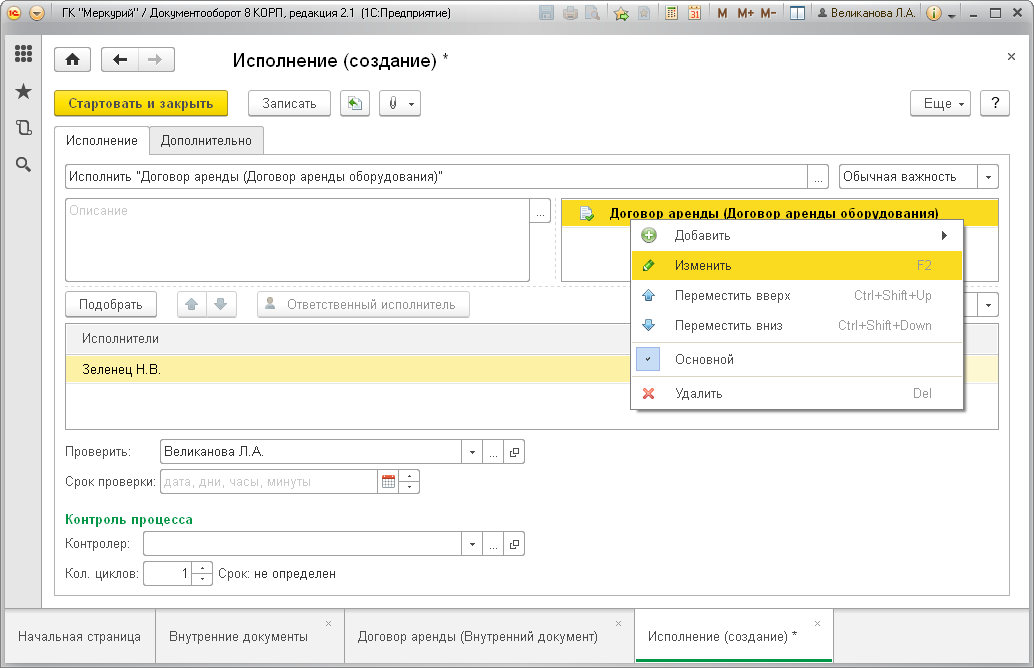Image resolution: width=1034 pixels, height=668 pixels.
Task: Open the Начальная страница bottom tab
Action: (79, 636)
